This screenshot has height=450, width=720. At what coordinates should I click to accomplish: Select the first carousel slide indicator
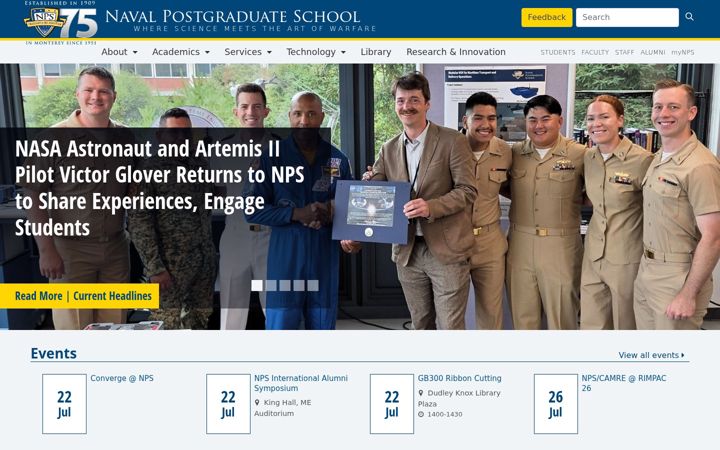pos(257,286)
